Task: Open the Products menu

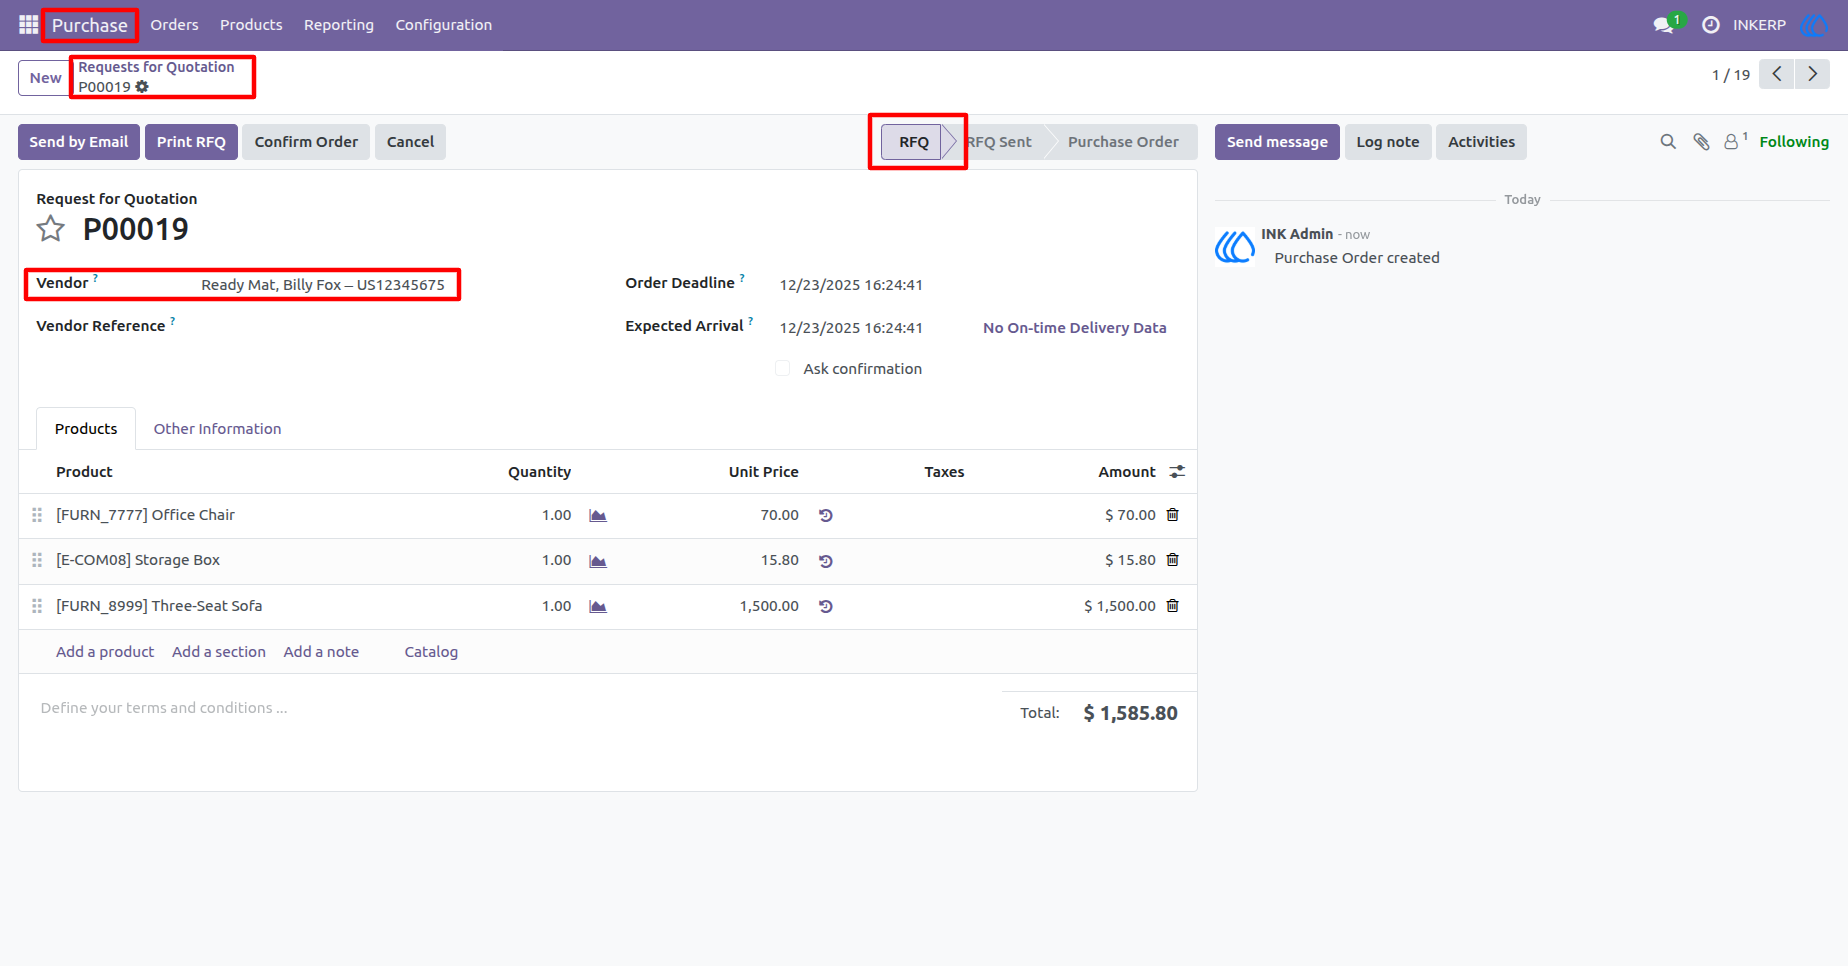Action: coord(251,25)
